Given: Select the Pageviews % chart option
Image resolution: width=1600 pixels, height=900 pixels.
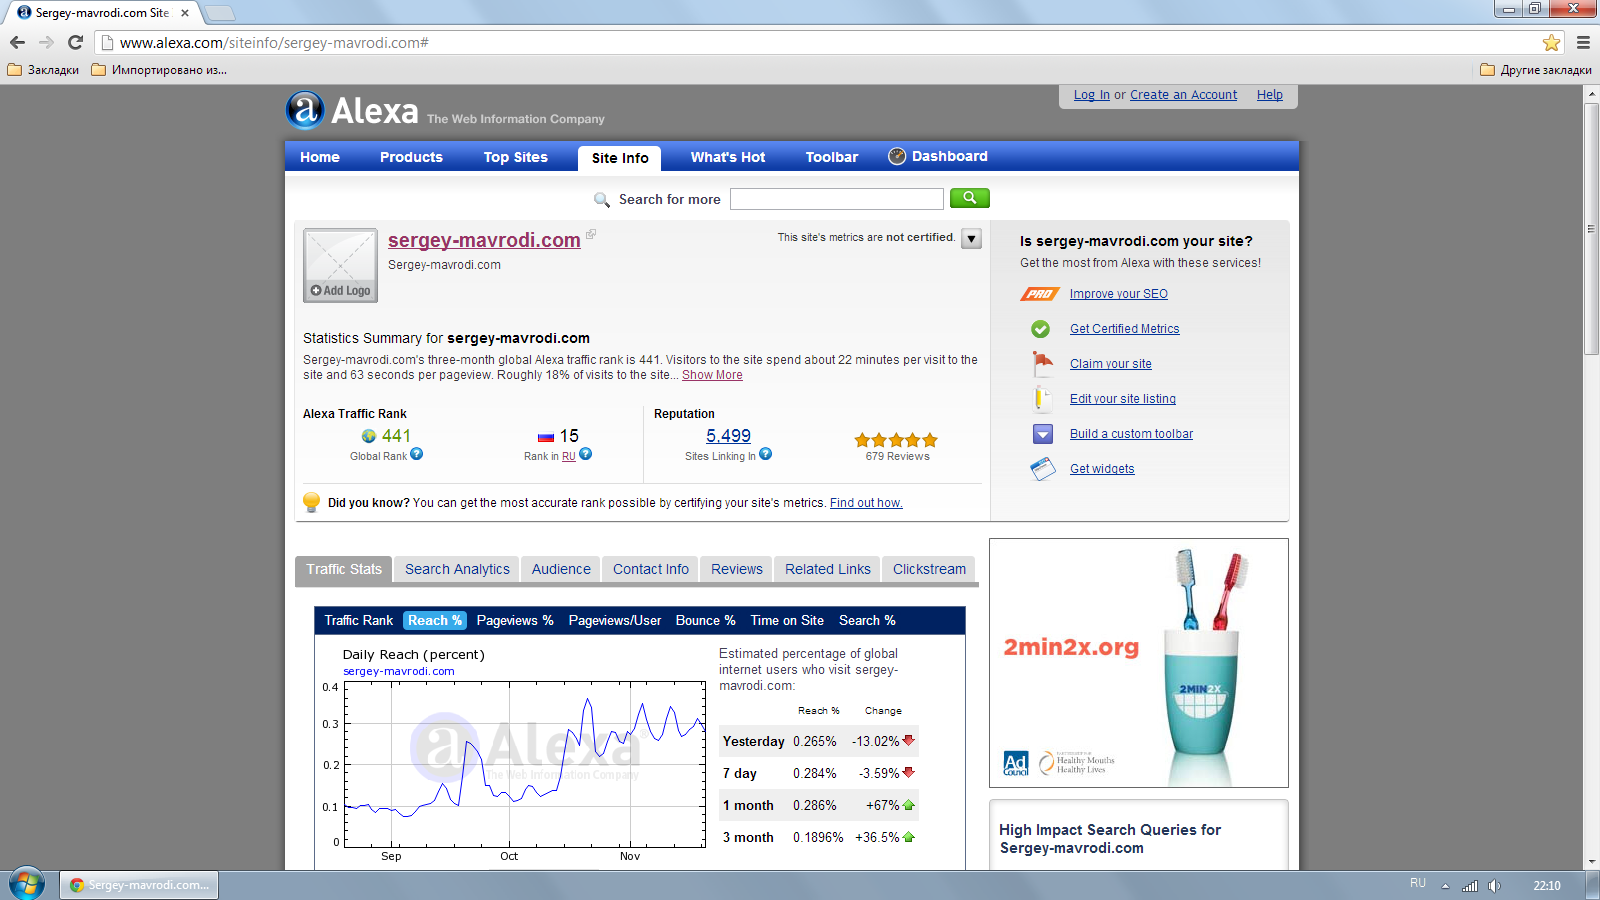Looking at the screenshot, I should tap(515, 620).
